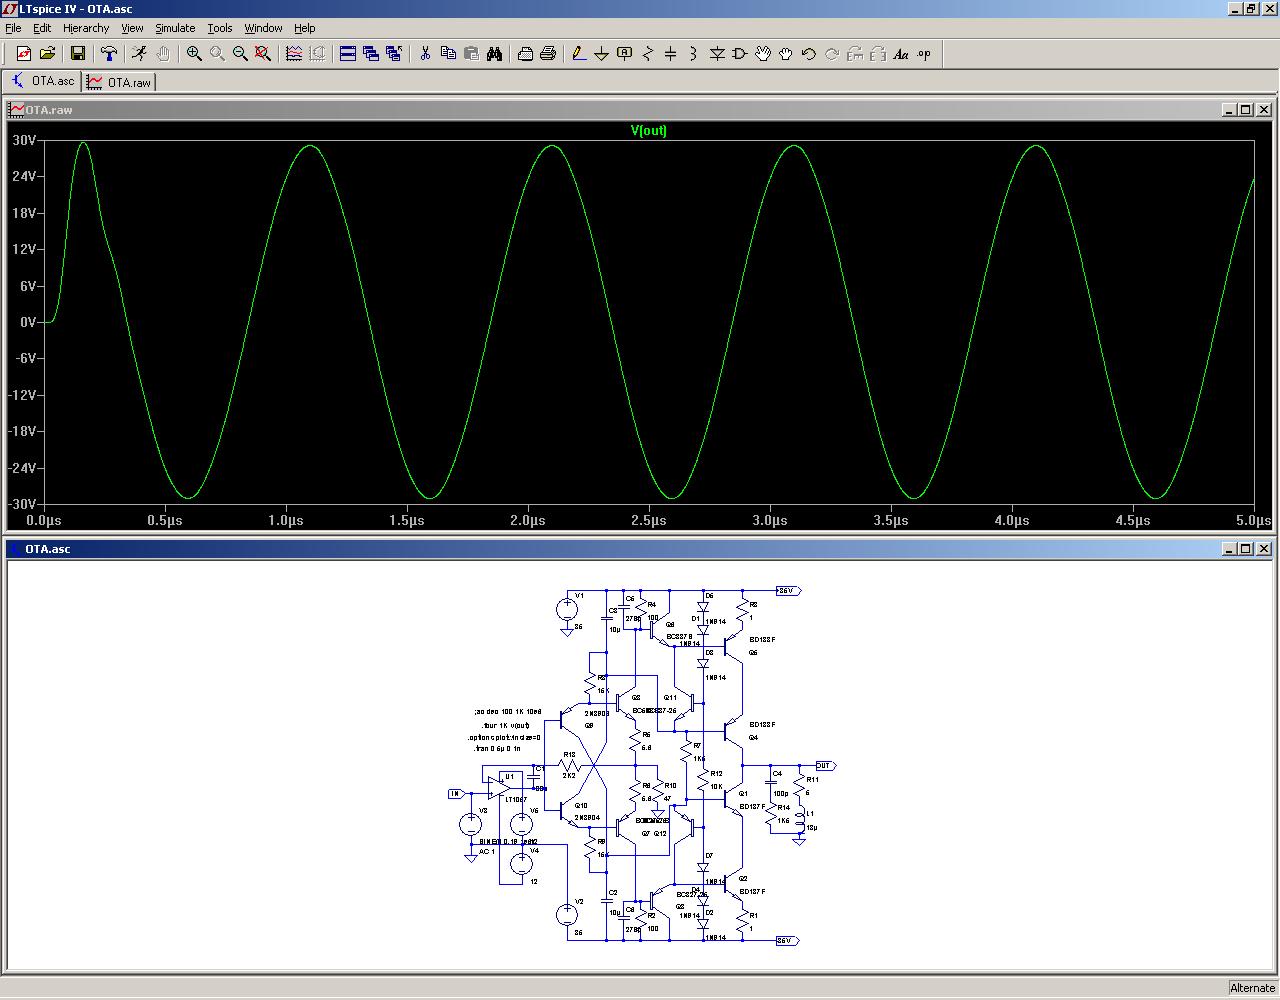The image size is (1280, 1000).
Task: Select the Inductor component tool
Action: [x=694, y=54]
